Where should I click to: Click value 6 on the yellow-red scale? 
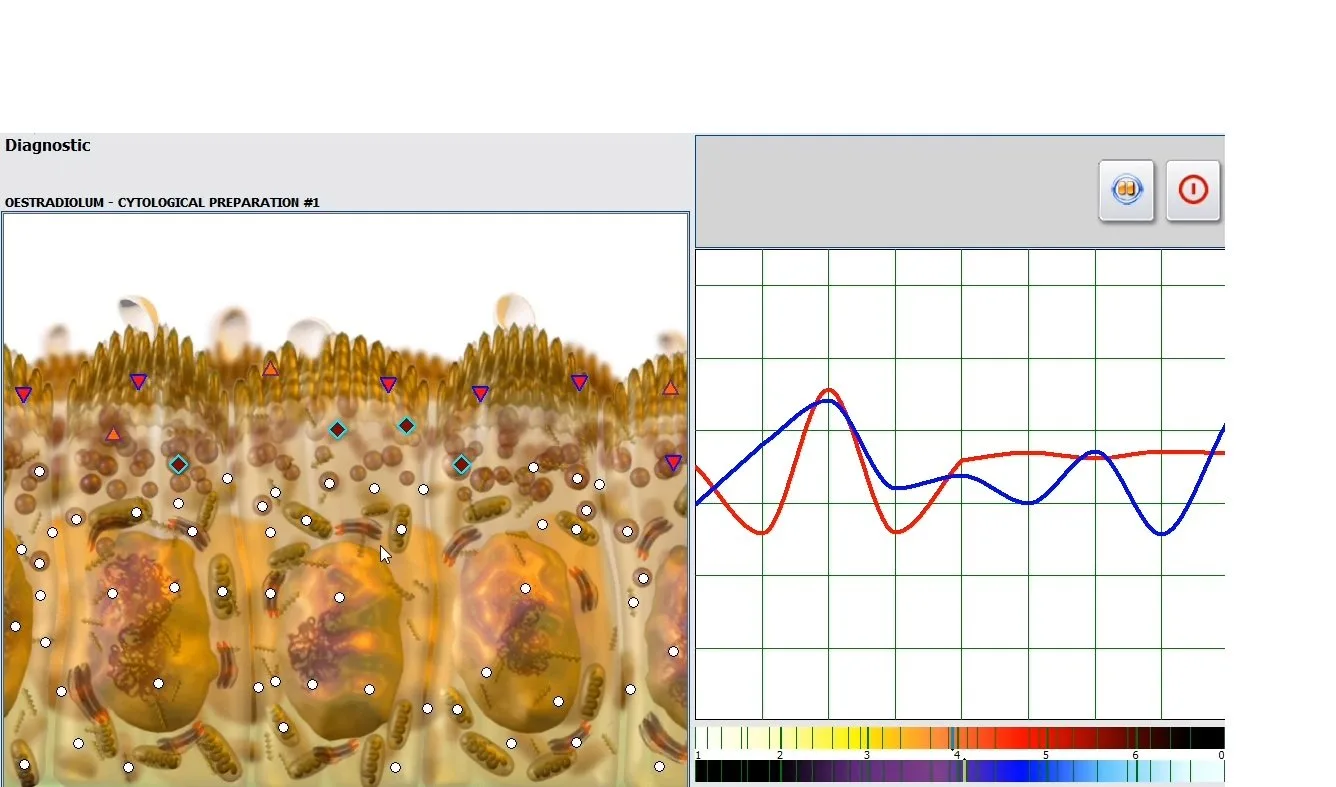point(1135,755)
